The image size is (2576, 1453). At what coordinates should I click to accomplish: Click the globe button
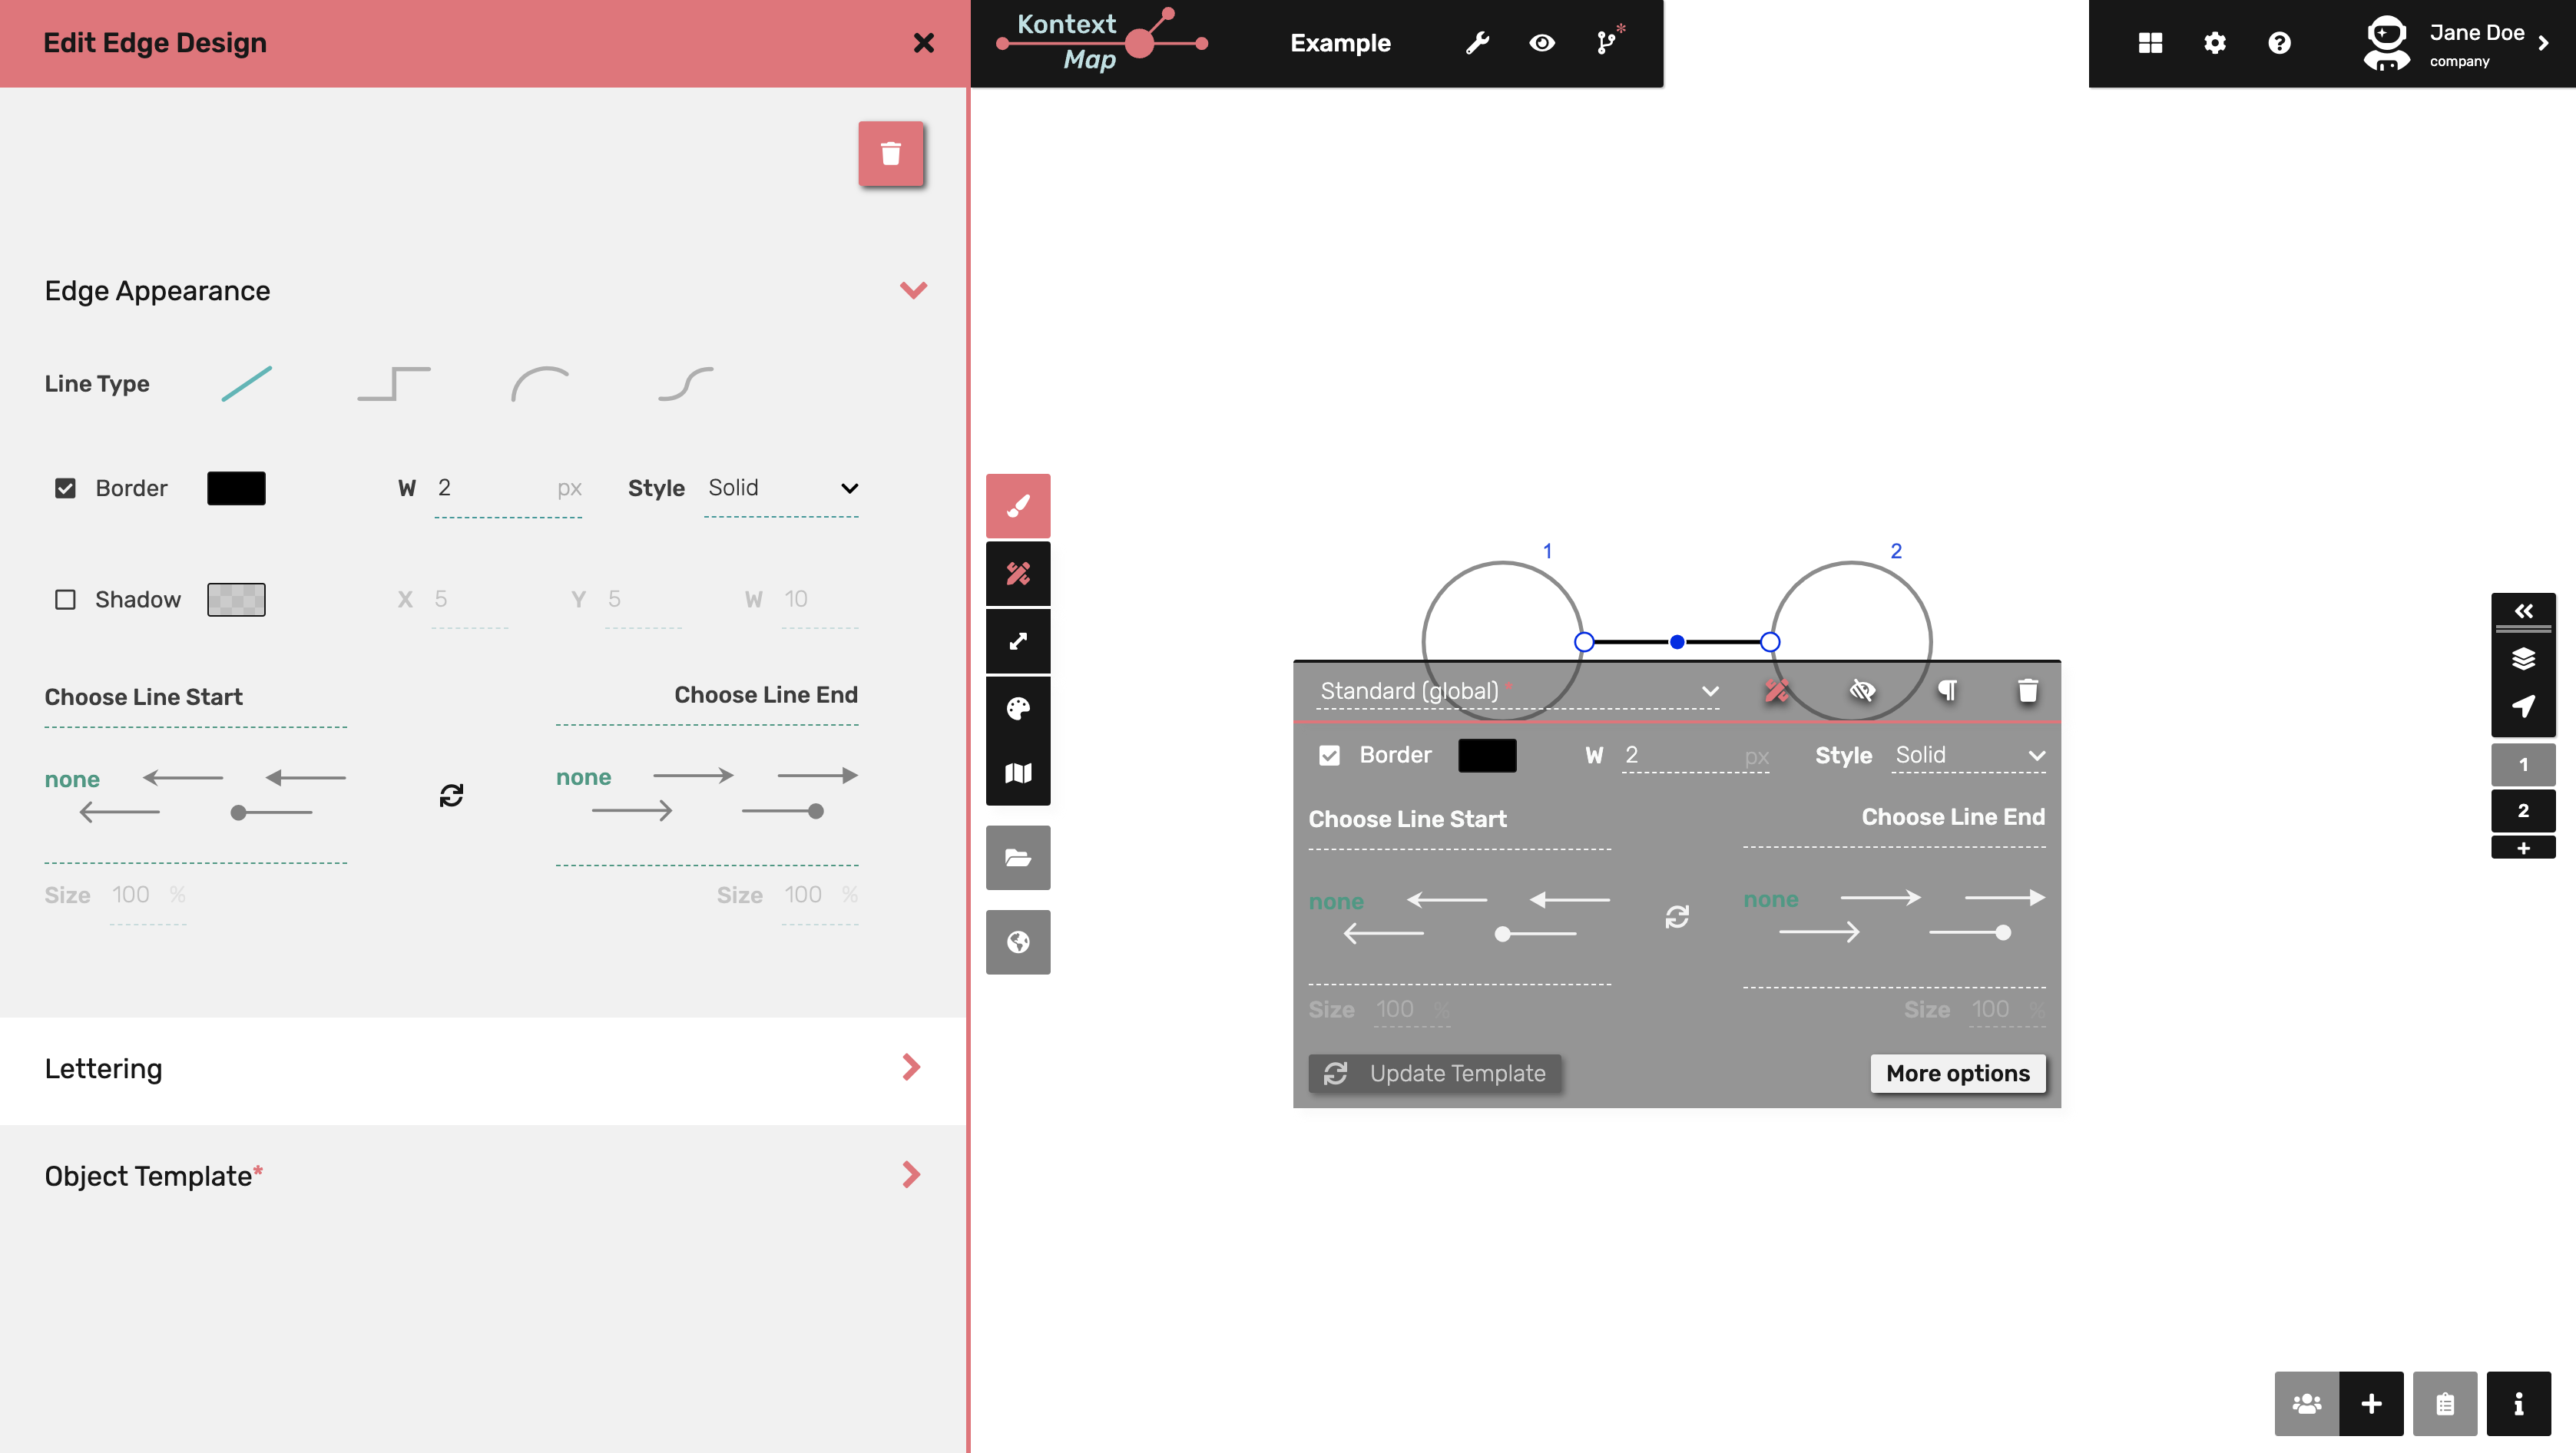(x=1018, y=942)
